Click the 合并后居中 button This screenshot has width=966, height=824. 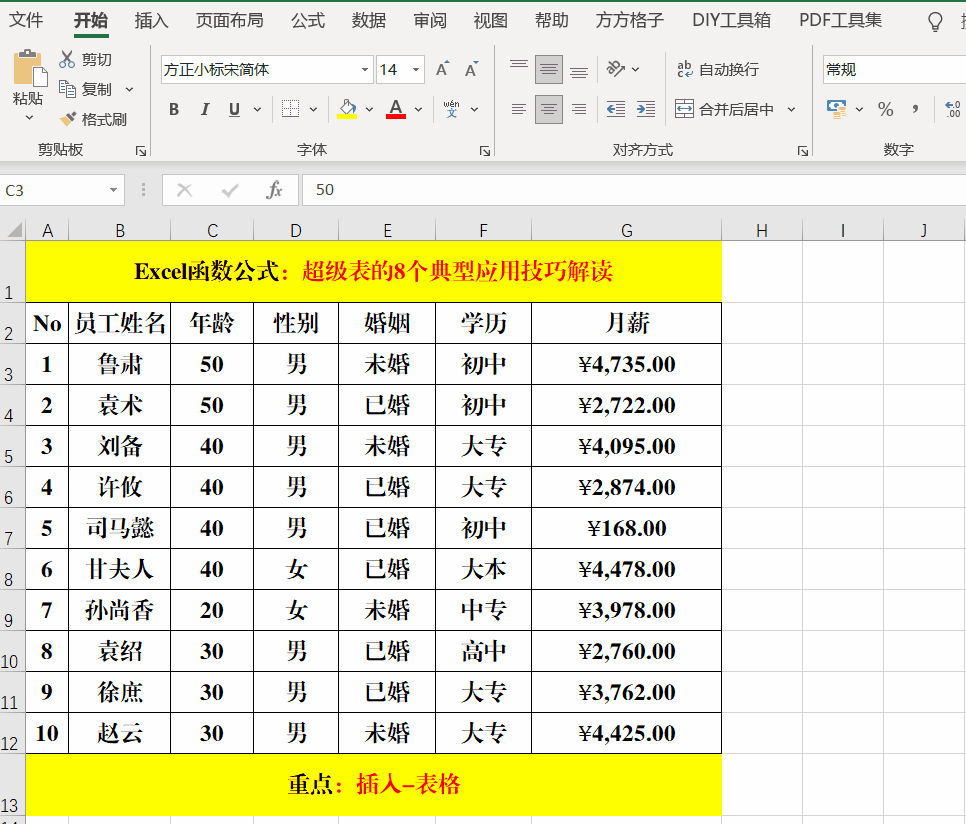pos(724,109)
